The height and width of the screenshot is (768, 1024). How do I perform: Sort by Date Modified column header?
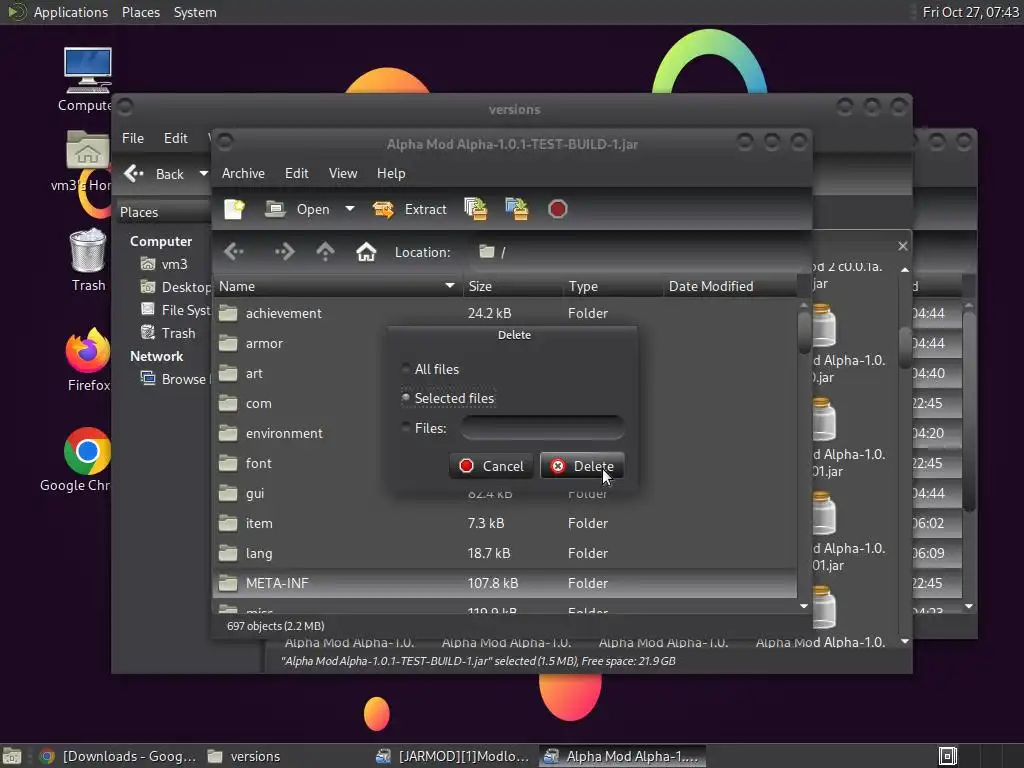click(730, 286)
